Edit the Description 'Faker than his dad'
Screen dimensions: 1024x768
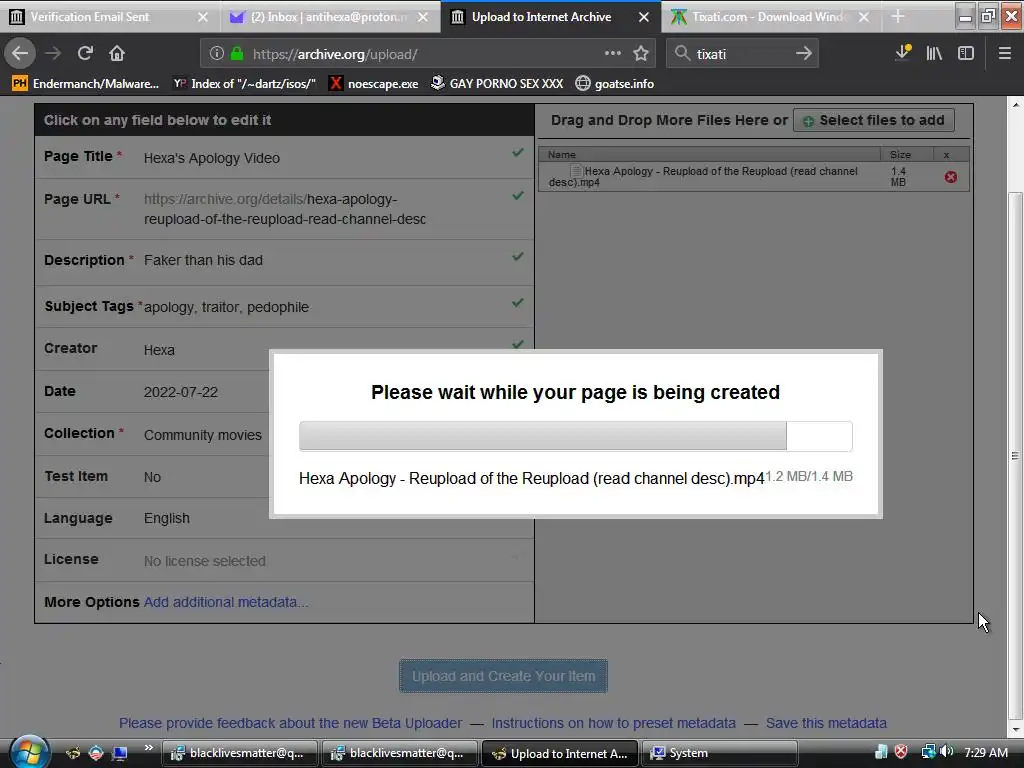point(203,260)
